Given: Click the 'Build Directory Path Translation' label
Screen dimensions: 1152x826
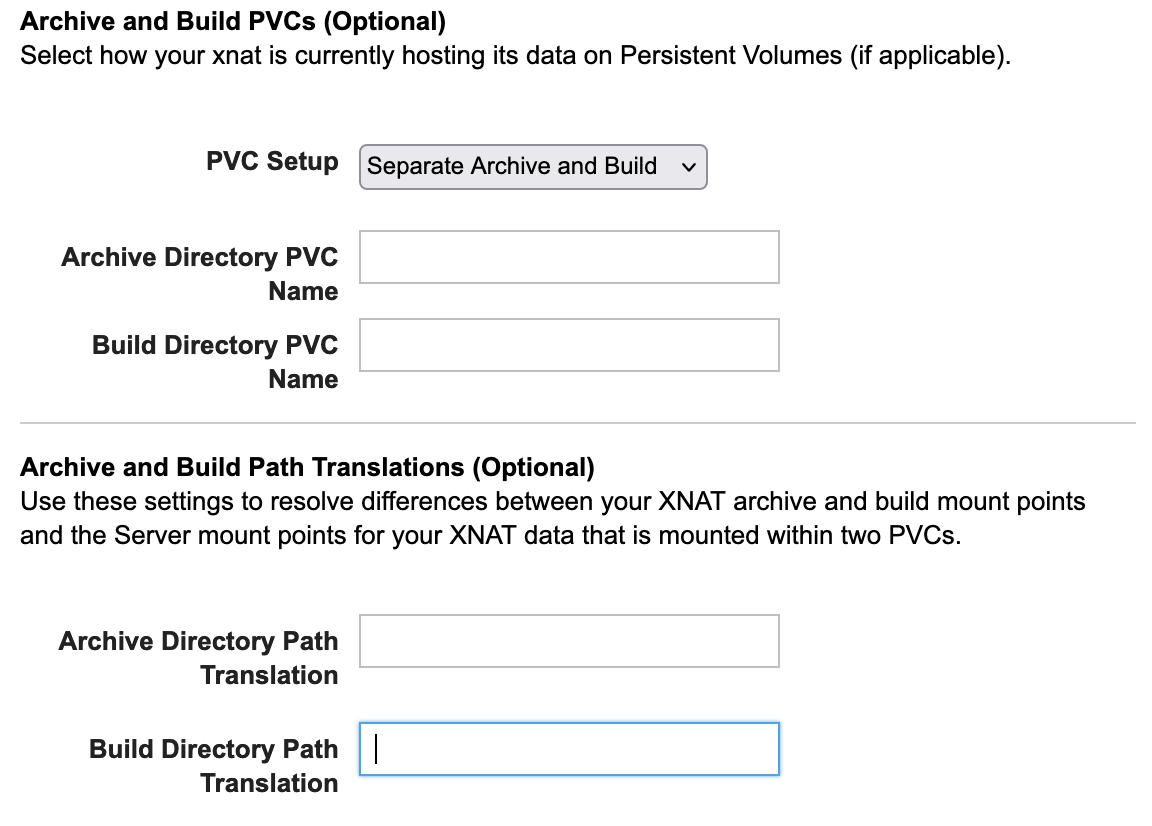Looking at the screenshot, I should pyautogui.click(x=213, y=766).
